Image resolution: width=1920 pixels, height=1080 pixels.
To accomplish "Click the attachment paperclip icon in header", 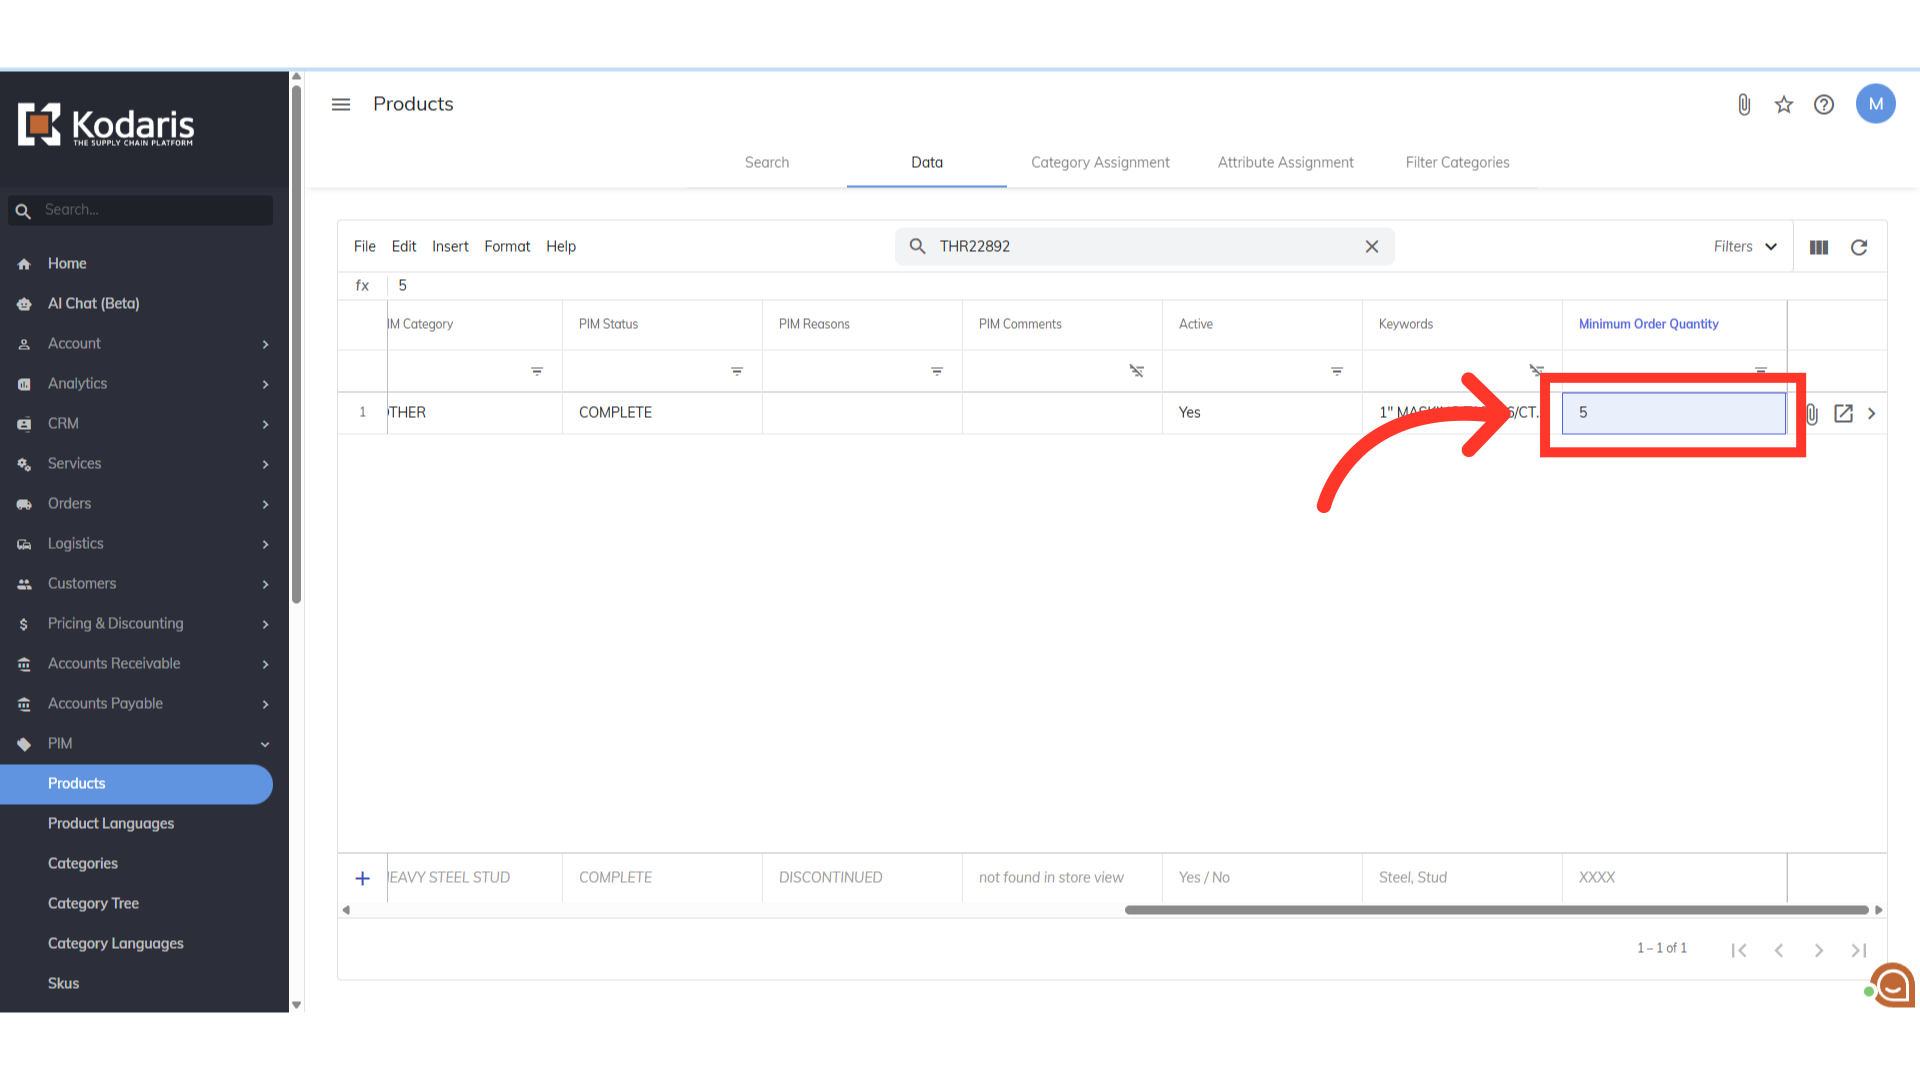I will pos(1743,104).
